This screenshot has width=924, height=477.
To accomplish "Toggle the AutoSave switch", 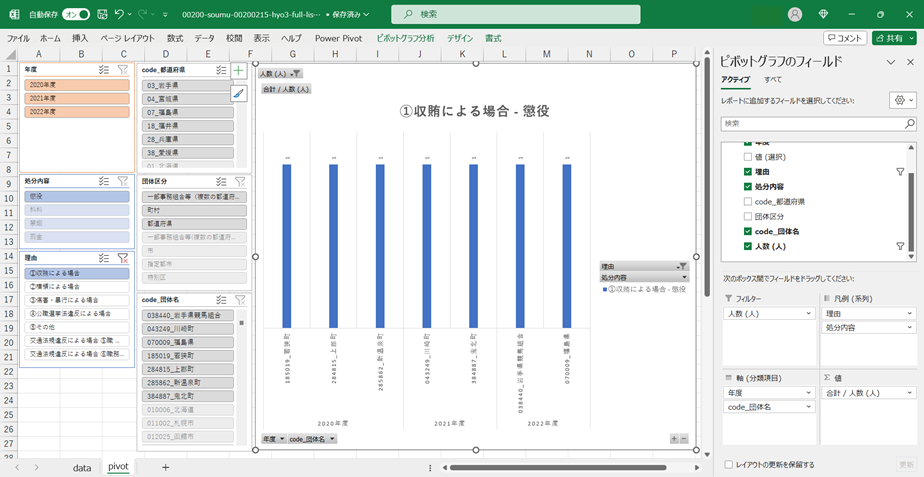I will click(75, 15).
